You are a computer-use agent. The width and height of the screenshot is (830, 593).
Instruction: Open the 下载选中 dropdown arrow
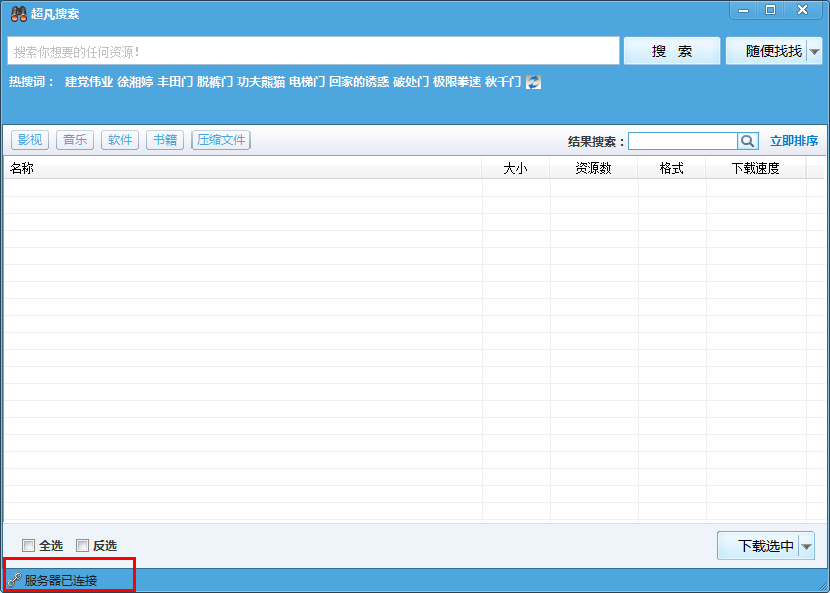pos(805,546)
